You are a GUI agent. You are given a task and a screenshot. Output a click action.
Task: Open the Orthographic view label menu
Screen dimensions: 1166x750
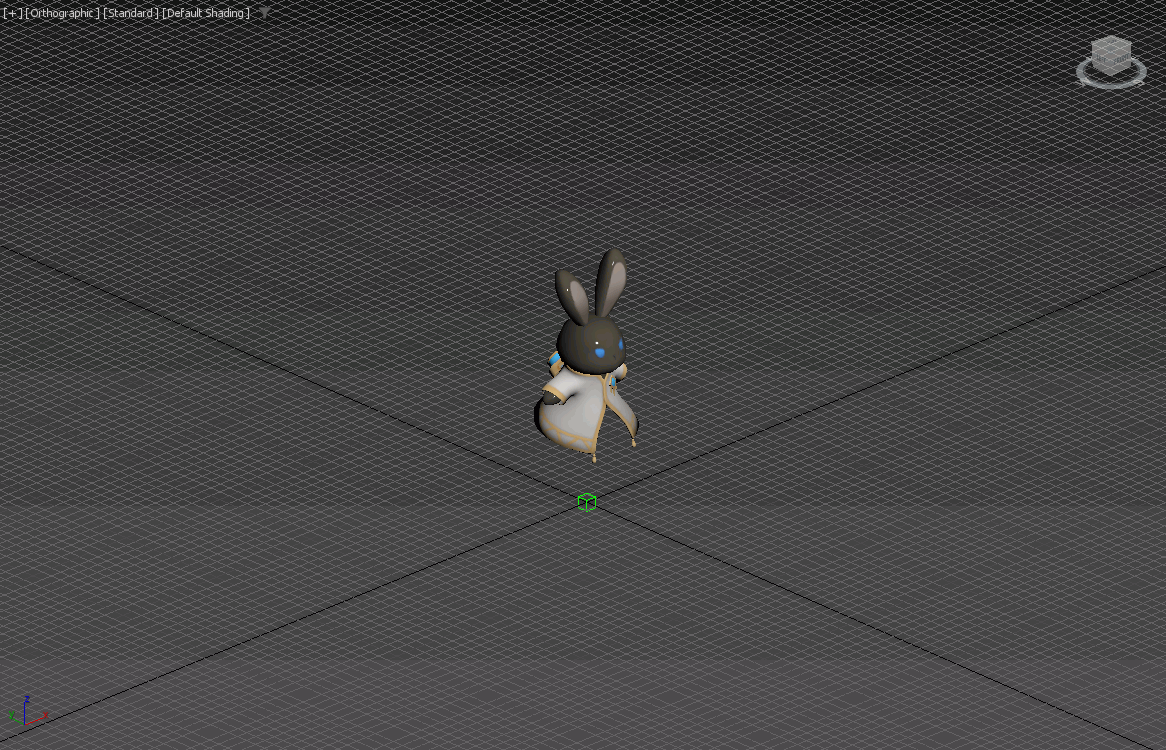(62, 13)
